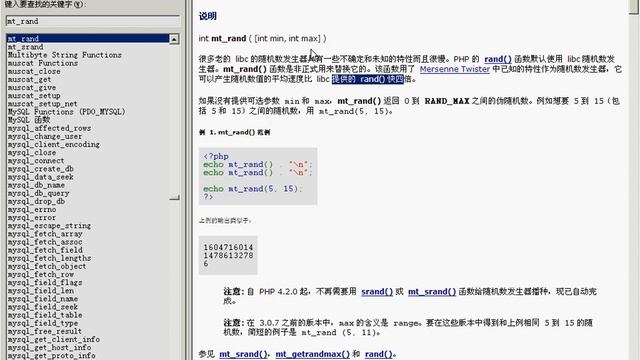The image size is (640, 360).
Task: Select mysql_drop_db entry
Action: (36, 201)
